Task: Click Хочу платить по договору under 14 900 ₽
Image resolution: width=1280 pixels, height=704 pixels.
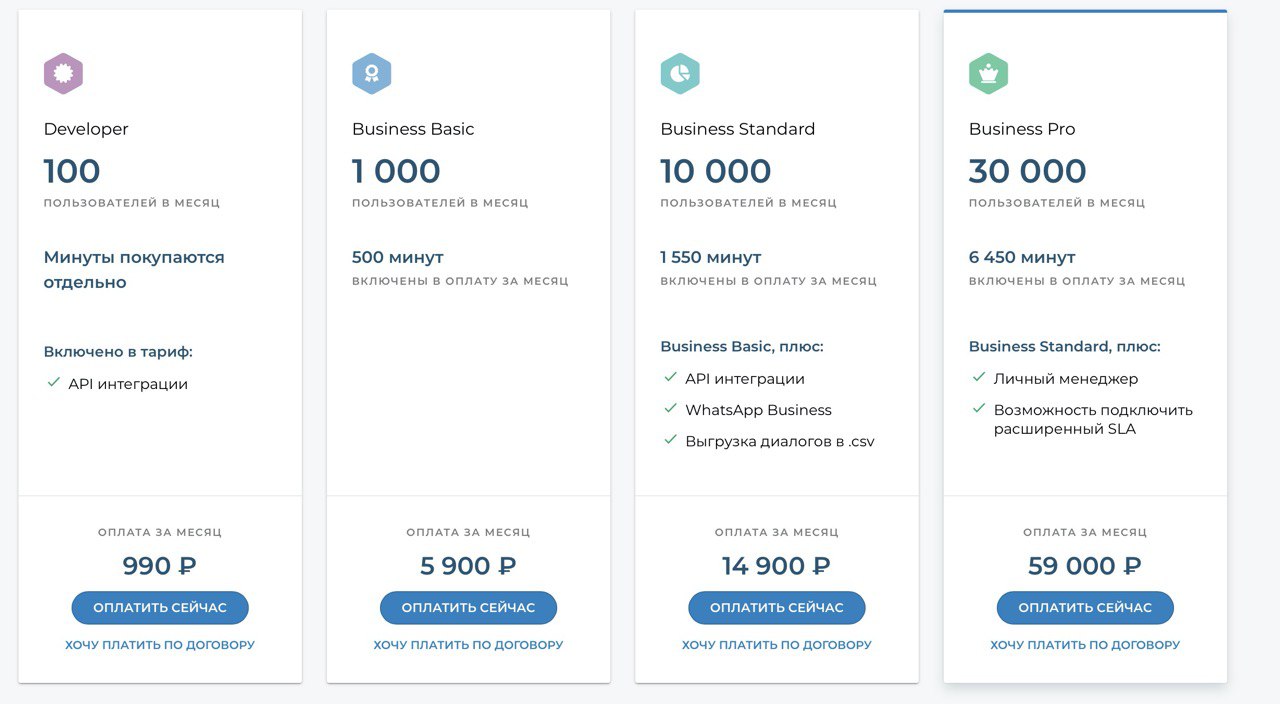Action: click(777, 645)
